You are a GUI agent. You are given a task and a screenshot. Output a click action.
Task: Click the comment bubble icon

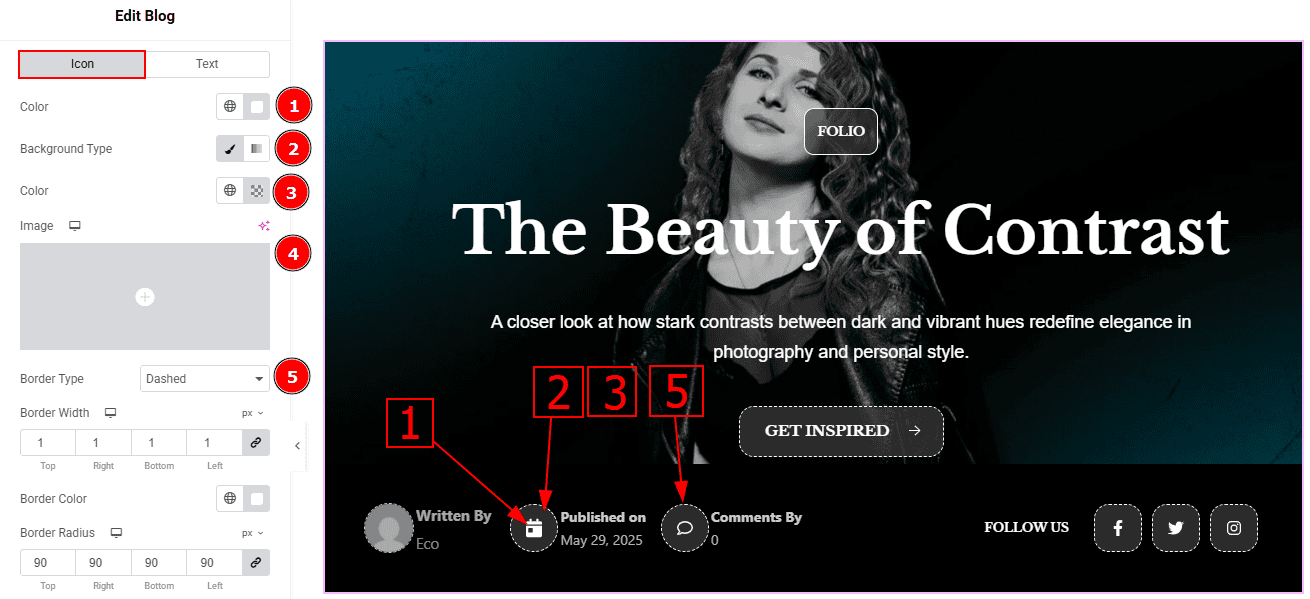[685, 528]
